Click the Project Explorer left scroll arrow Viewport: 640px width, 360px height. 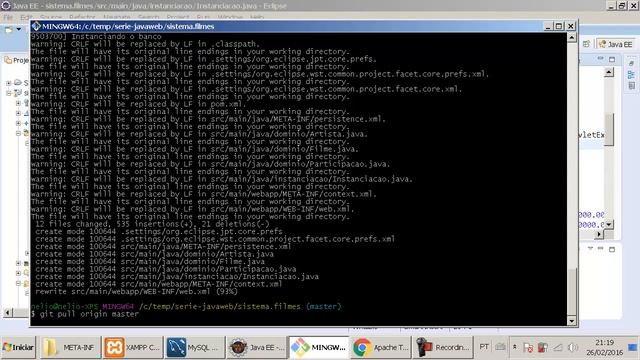click(8, 313)
